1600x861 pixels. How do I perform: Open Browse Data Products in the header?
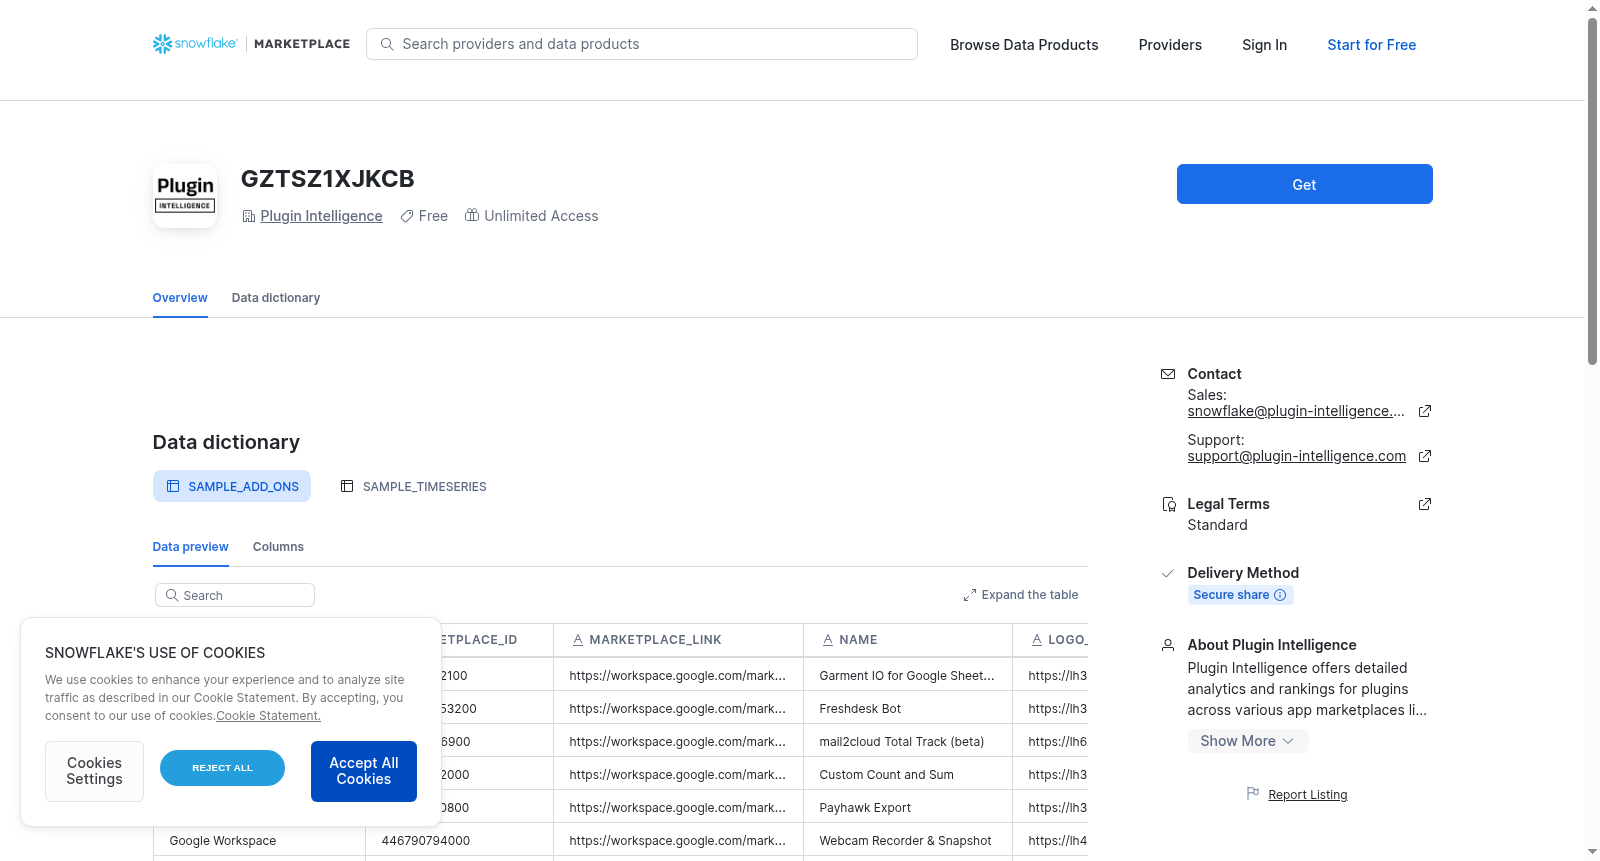1024,45
